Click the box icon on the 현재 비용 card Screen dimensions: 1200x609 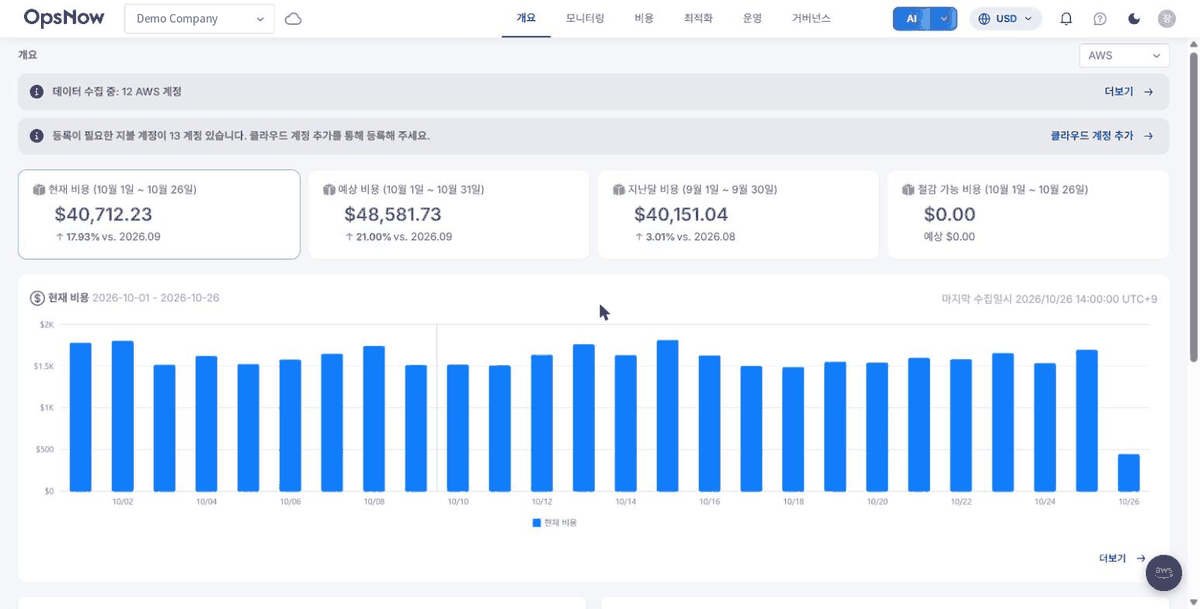39,190
